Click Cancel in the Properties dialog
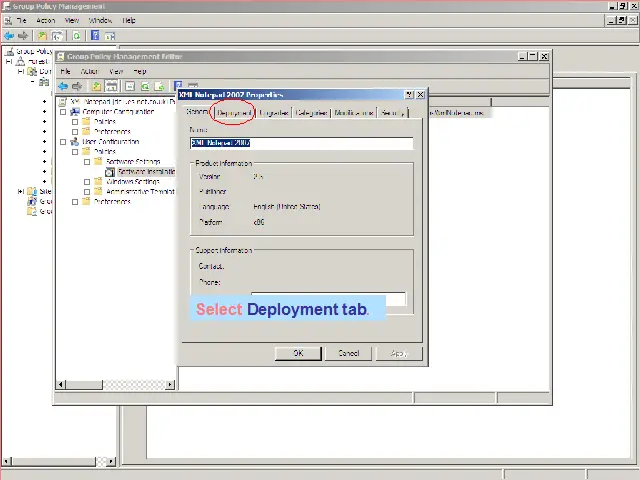 (x=349, y=353)
